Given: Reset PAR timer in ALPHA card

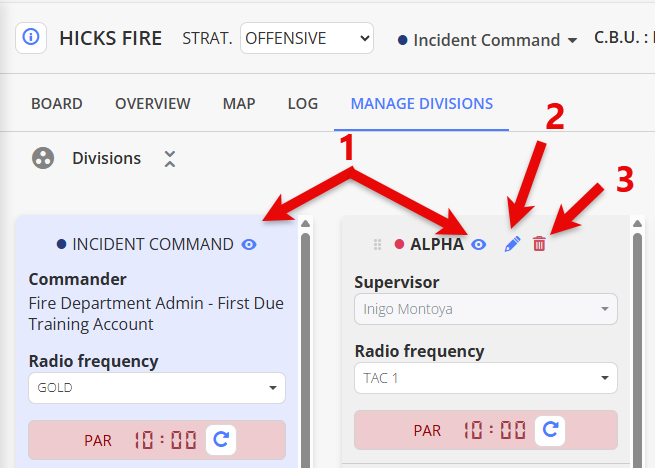Looking at the screenshot, I should click(x=550, y=430).
